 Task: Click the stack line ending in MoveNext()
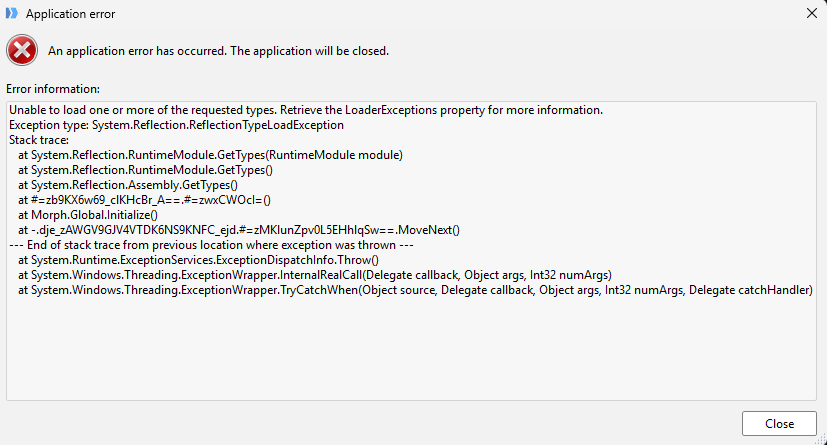[239, 230]
